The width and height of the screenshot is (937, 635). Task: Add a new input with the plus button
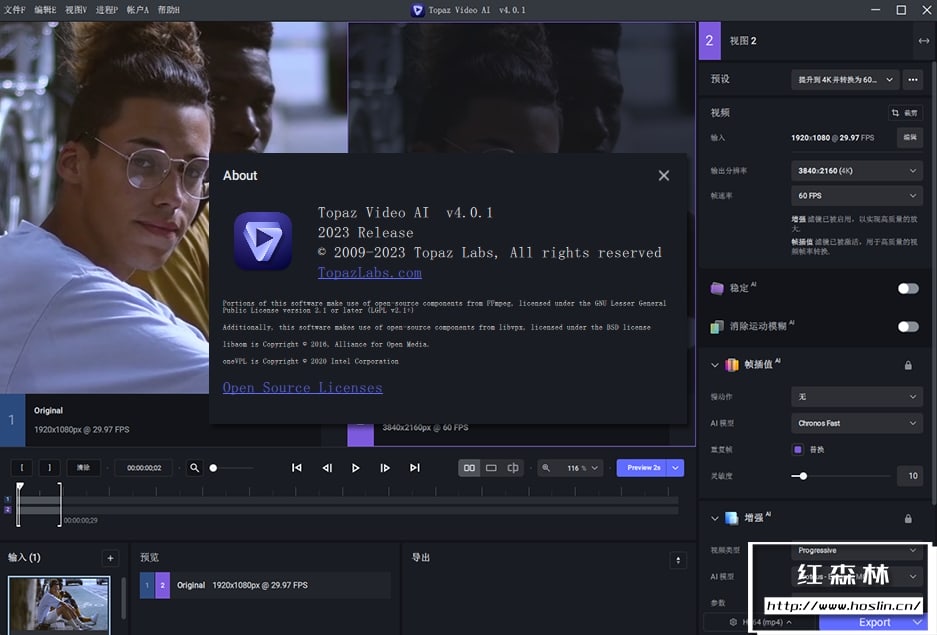click(x=111, y=559)
